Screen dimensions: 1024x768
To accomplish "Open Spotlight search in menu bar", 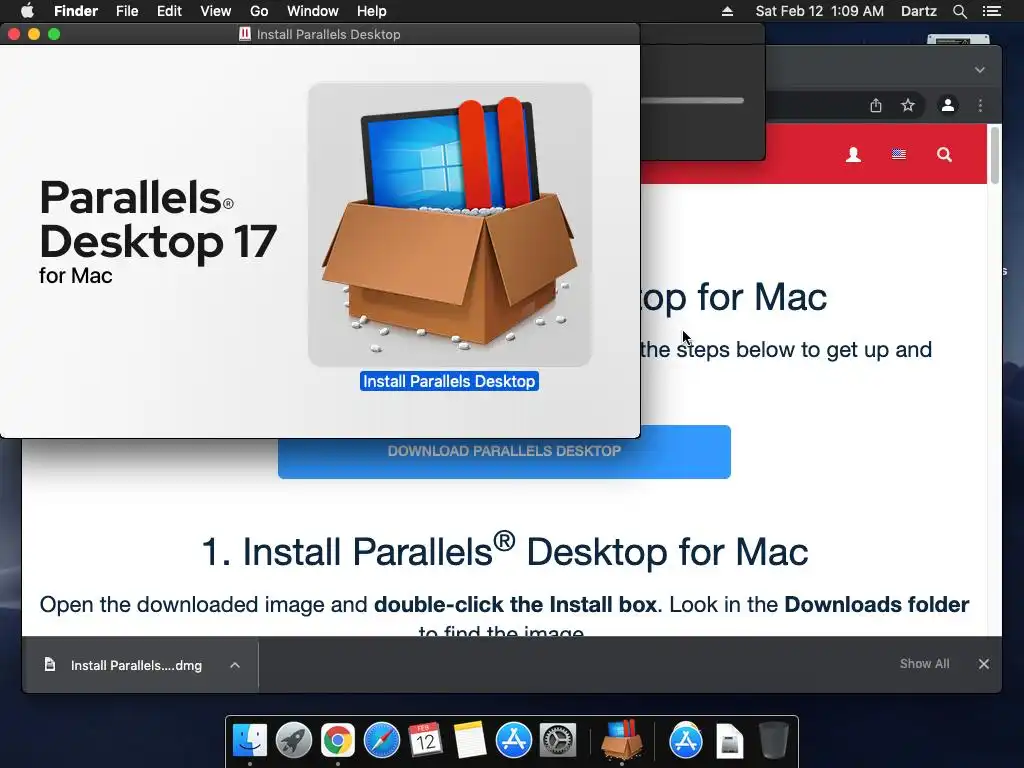I will (959, 11).
